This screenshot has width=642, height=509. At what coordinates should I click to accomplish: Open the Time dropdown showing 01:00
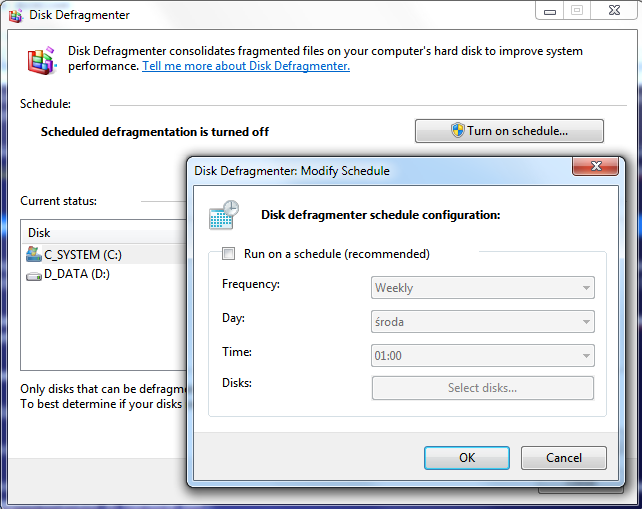point(483,355)
